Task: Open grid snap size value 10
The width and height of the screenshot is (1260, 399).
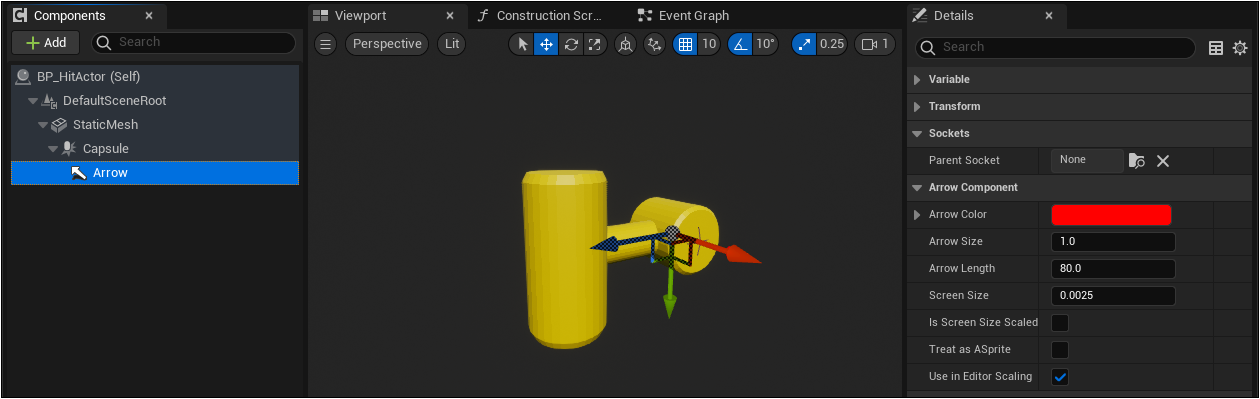Action: coord(708,44)
